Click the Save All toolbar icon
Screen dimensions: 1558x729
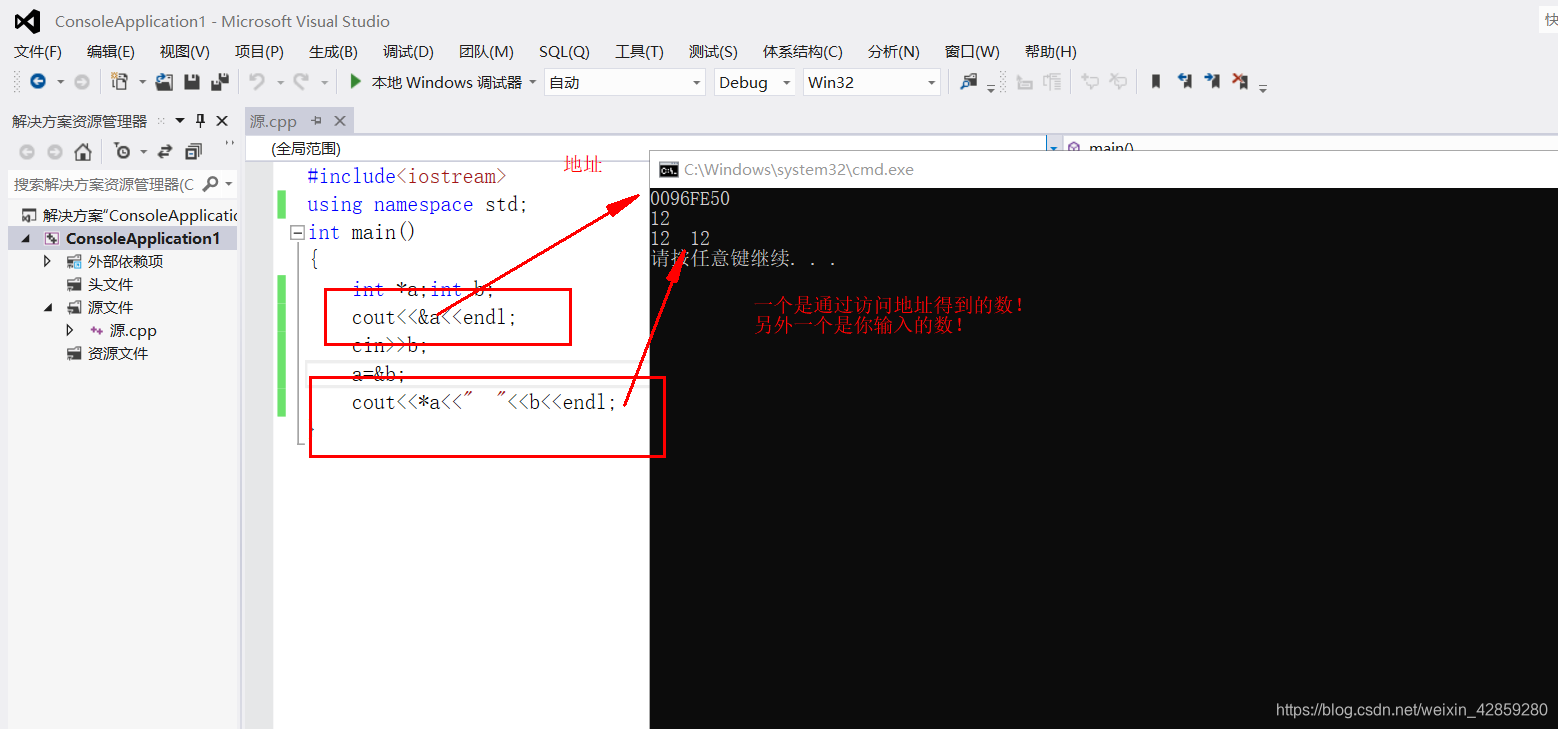pos(220,82)
